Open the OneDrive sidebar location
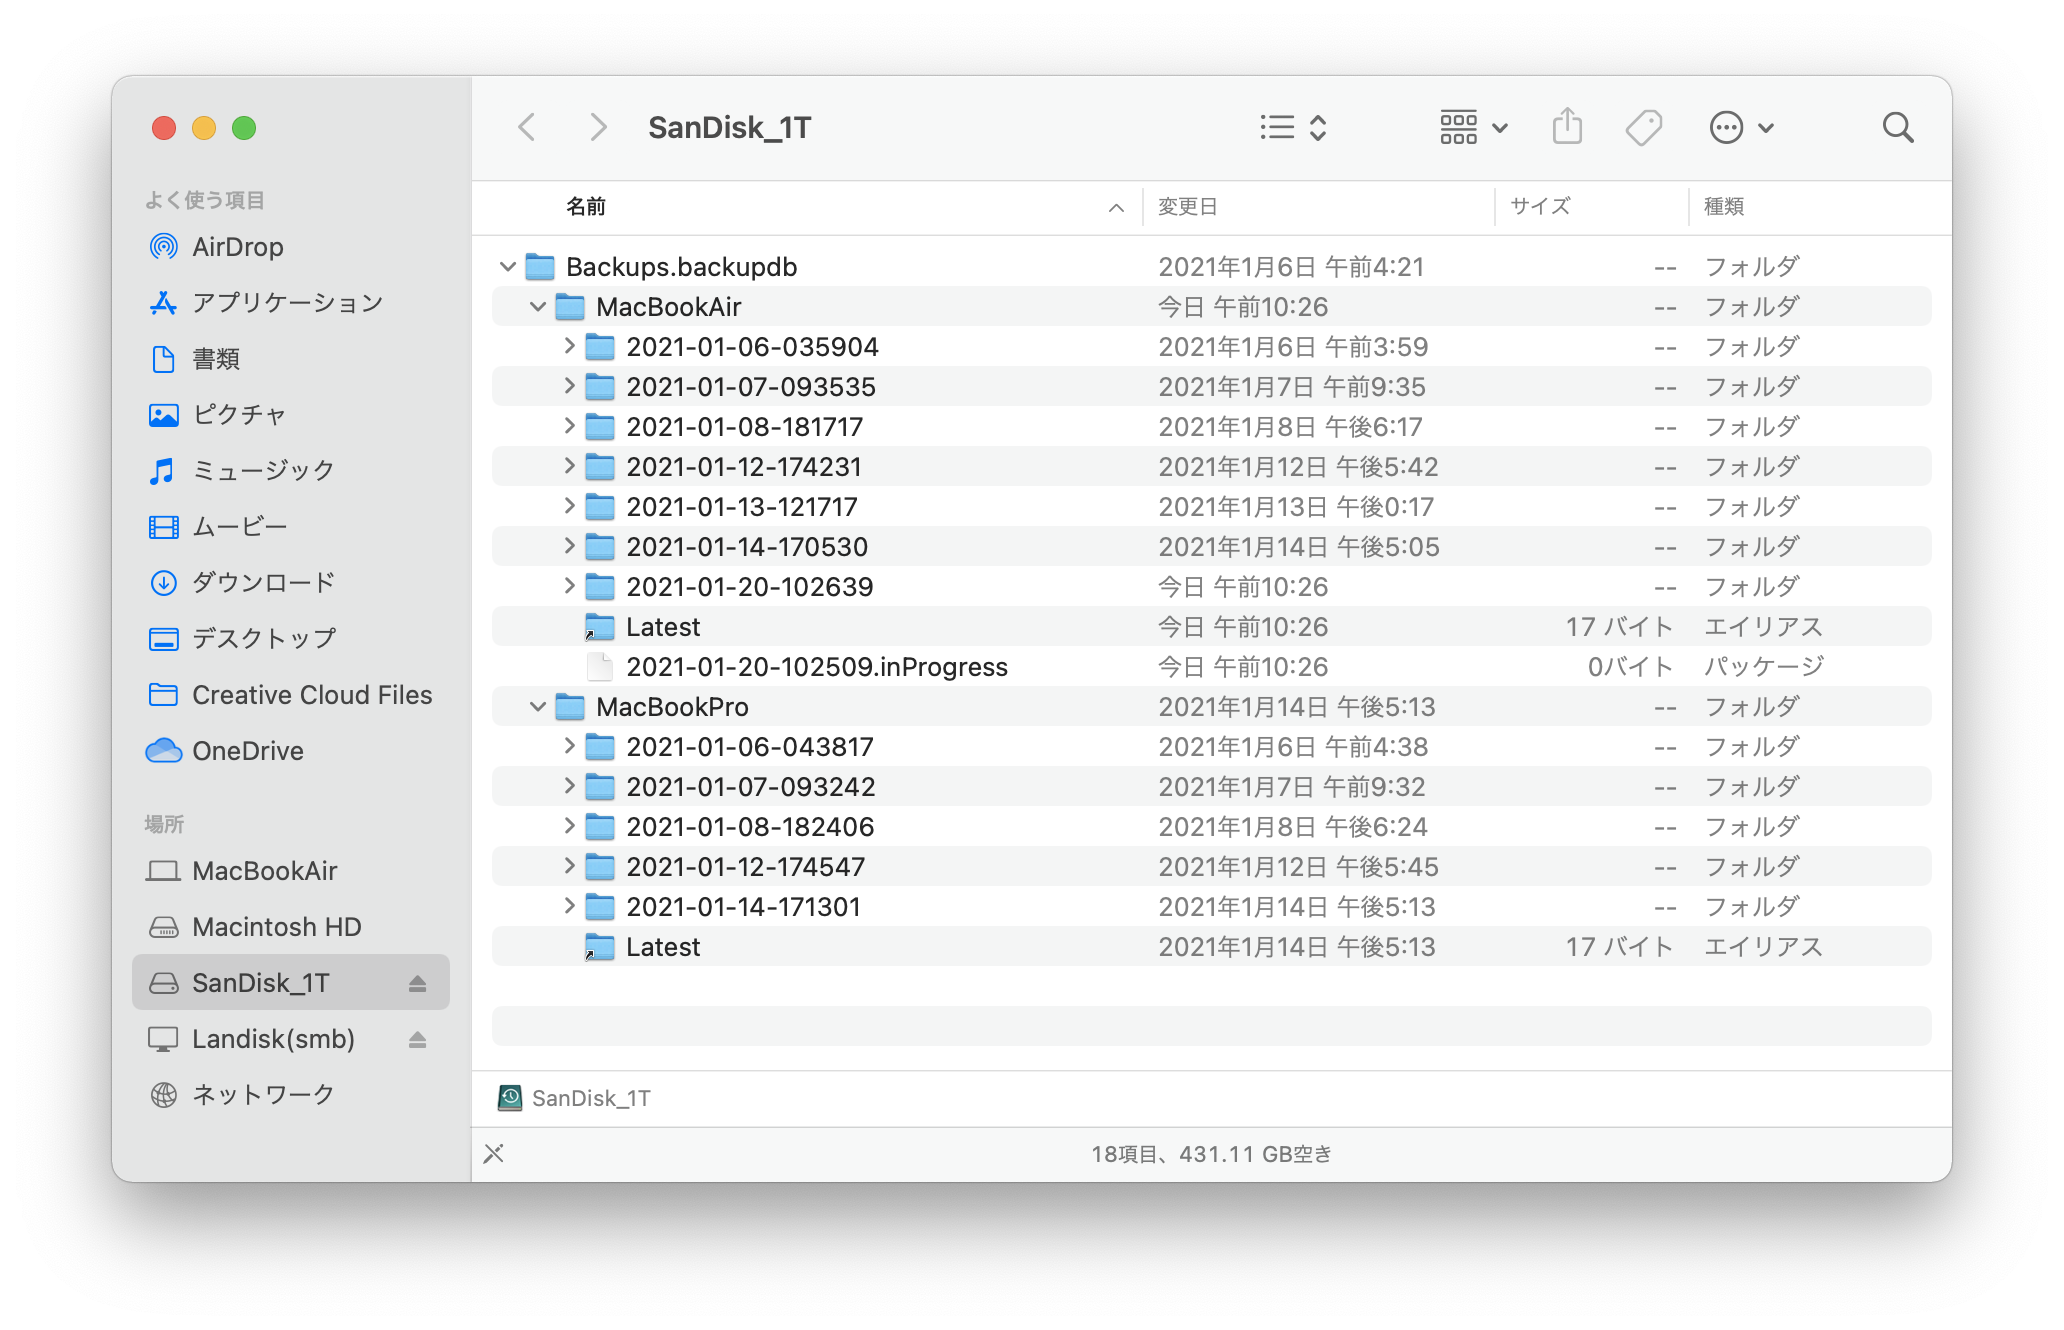Viewport: 2064px width, 1330px height. tap(247, 751)
